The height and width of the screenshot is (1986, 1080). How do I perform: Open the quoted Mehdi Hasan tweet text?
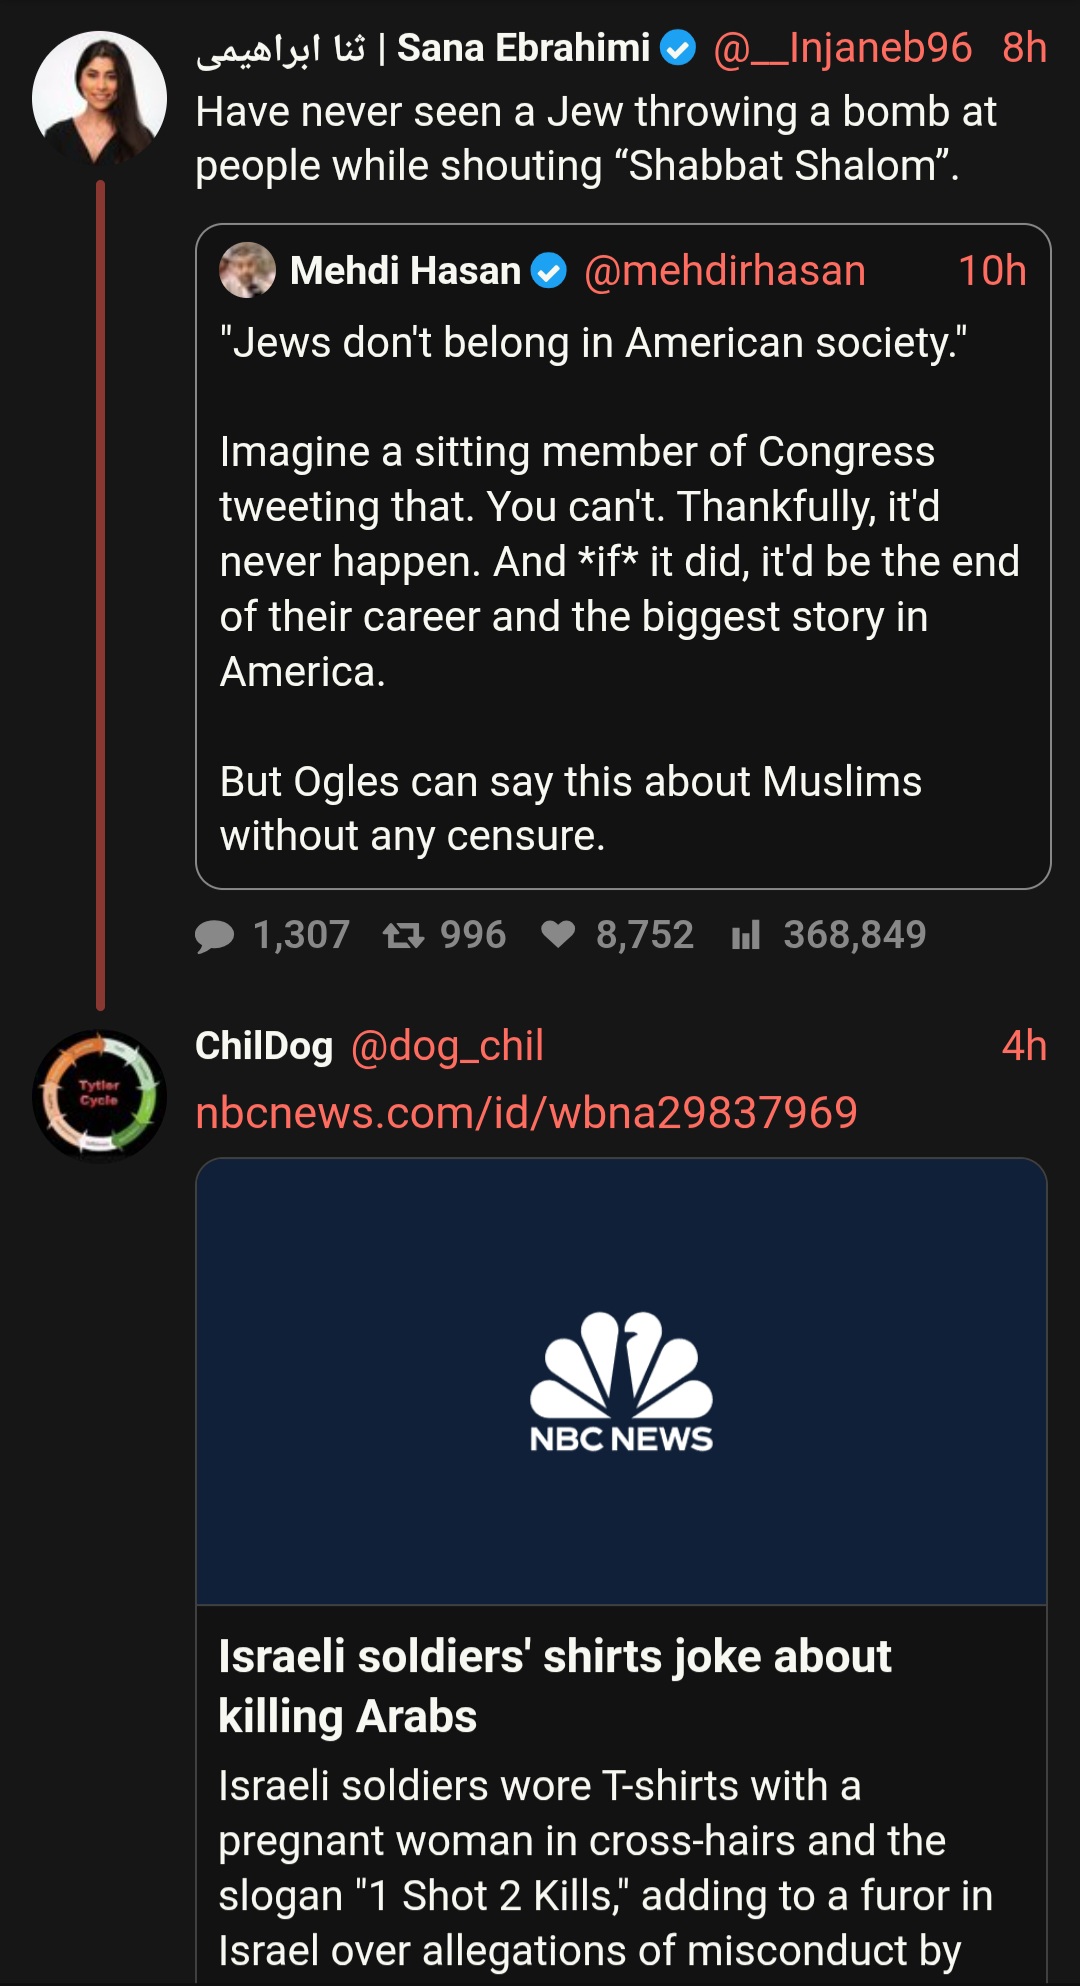(x=619, y=589)
